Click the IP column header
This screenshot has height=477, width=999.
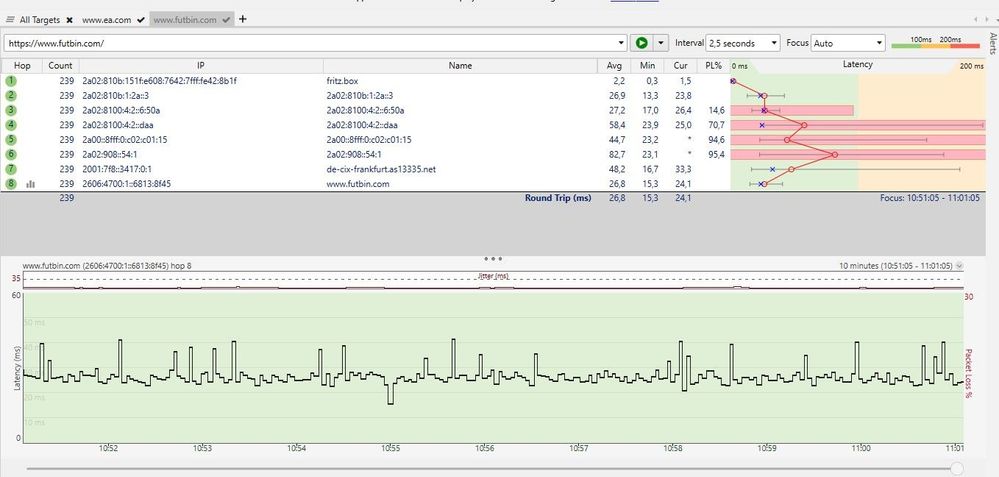point(201,66)
